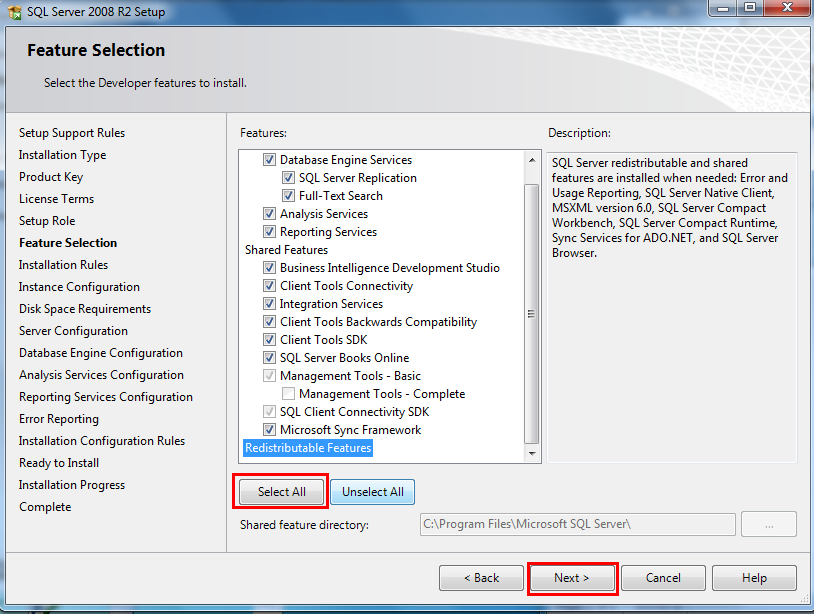Select the Redistributable Features row
This screenshot has width=814, height=614.
[308, 448]
